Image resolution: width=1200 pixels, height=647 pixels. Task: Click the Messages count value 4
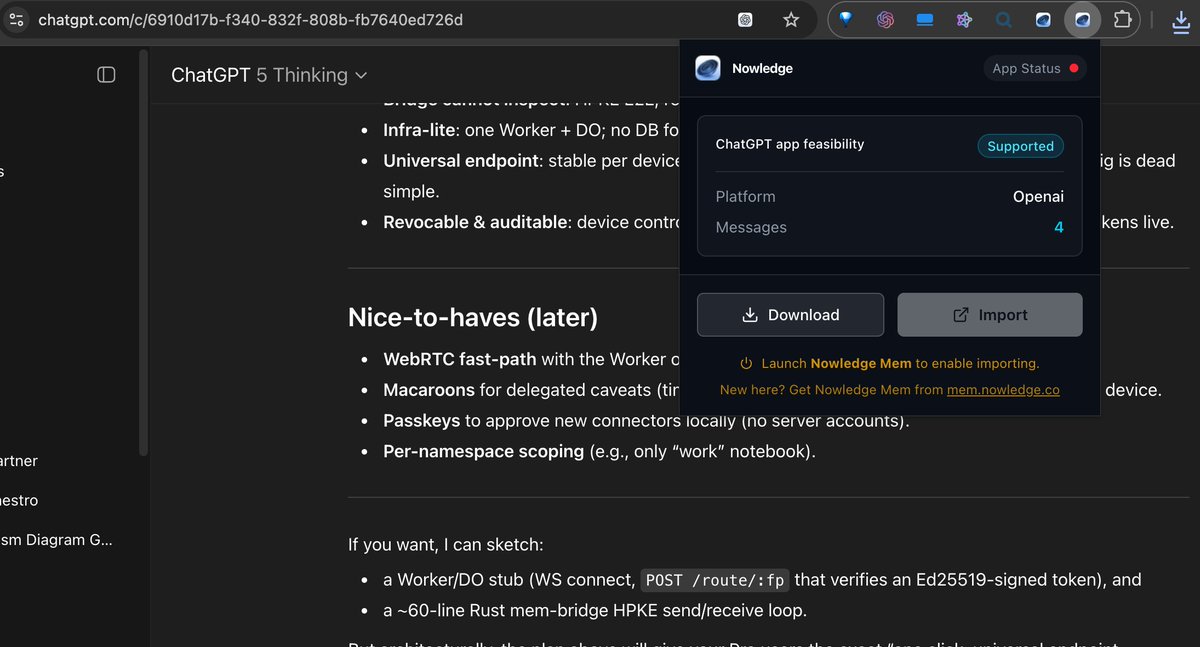1059,228
